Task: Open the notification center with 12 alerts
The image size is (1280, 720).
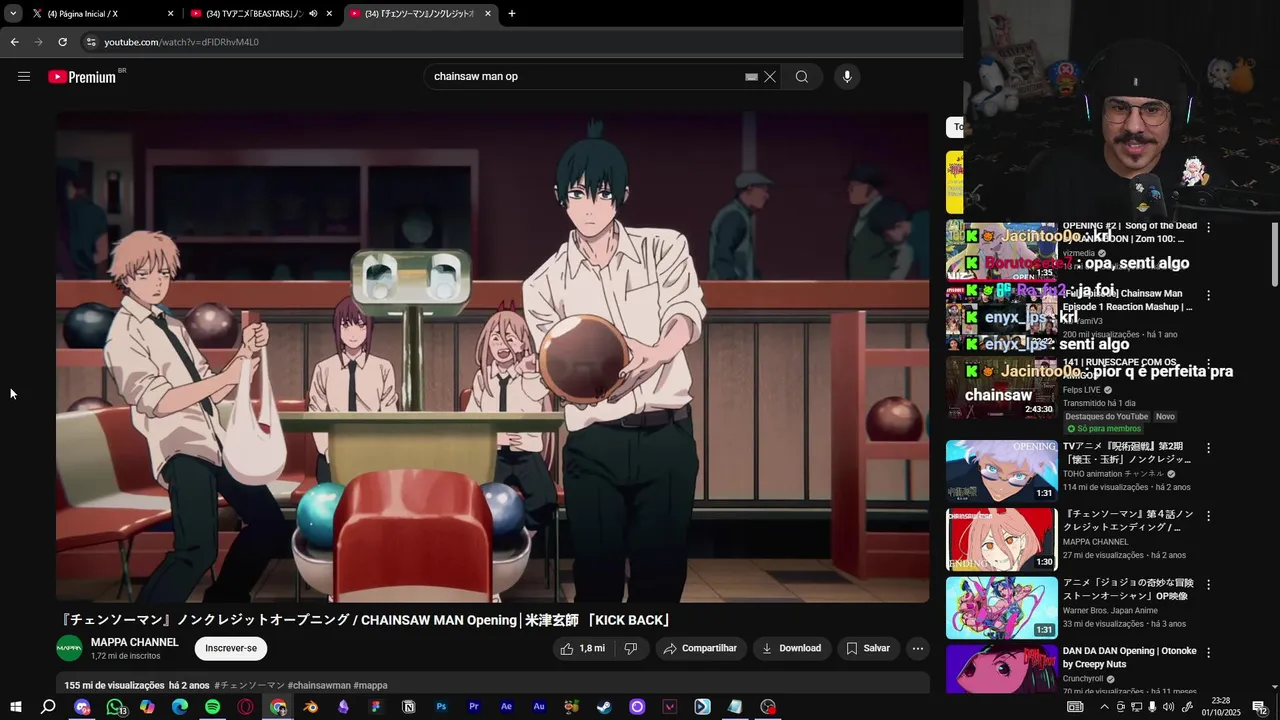Action: 1259,707
